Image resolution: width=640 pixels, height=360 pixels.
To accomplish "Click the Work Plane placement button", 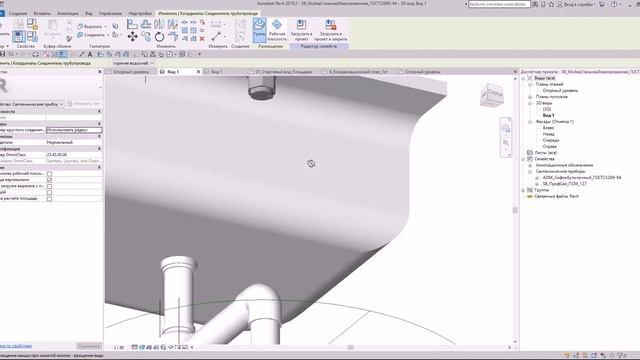I will pos(277,30).
